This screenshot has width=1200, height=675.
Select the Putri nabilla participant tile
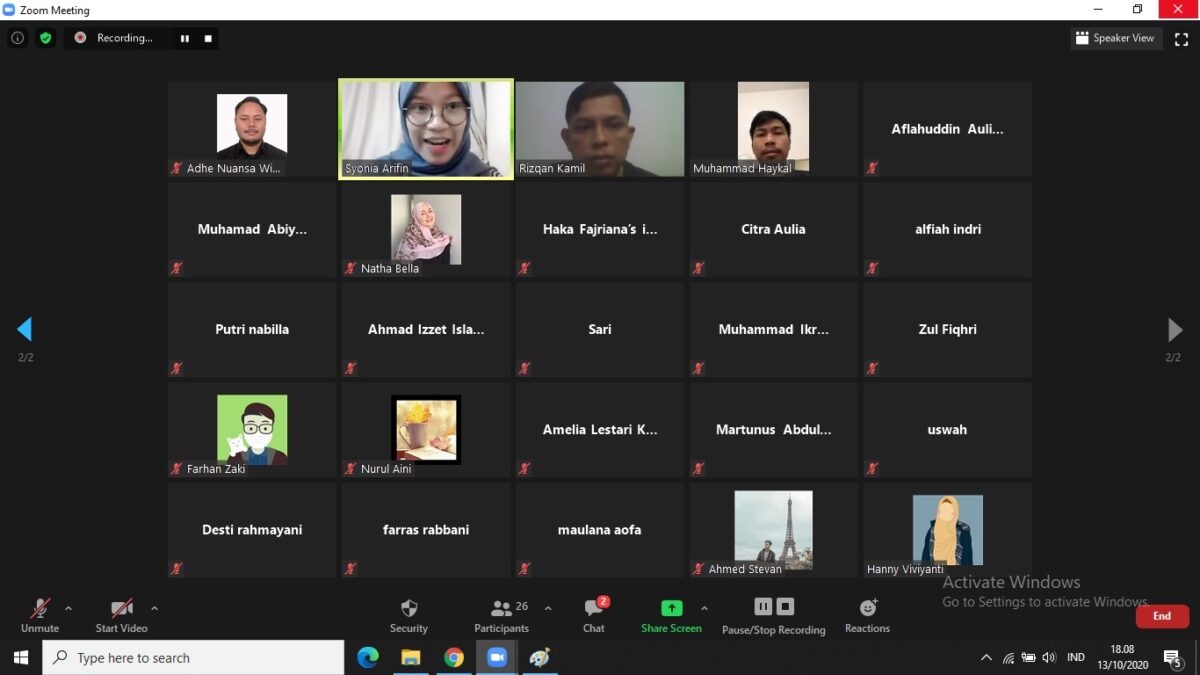252,329
